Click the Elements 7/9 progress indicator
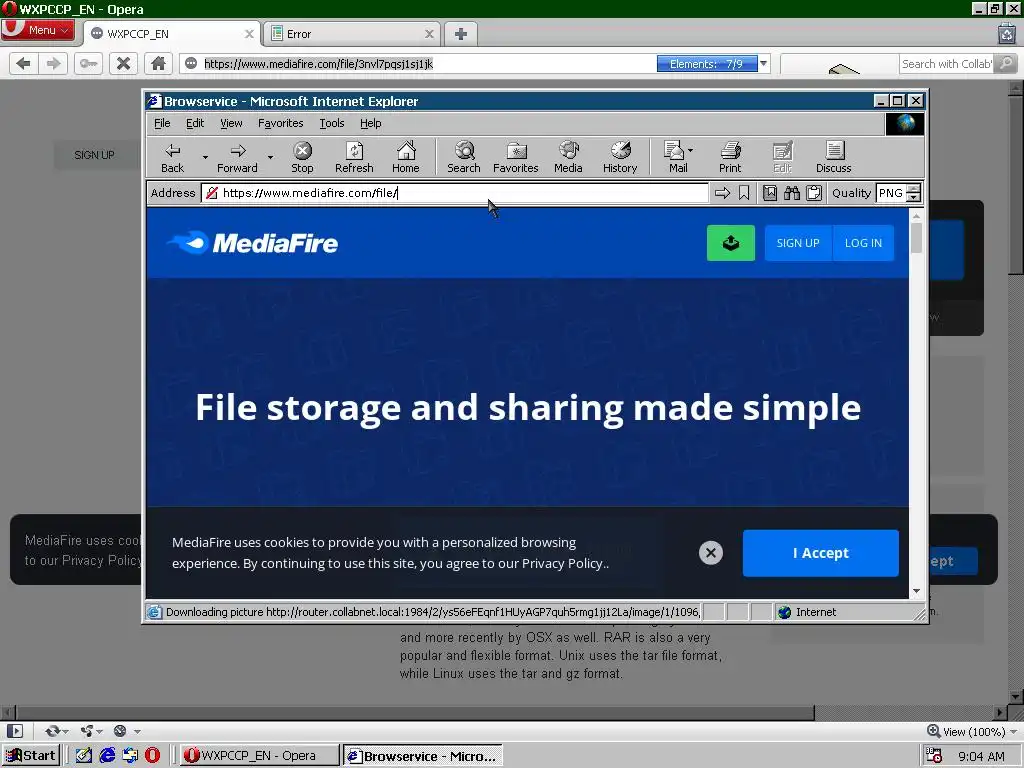 point(707,63)
